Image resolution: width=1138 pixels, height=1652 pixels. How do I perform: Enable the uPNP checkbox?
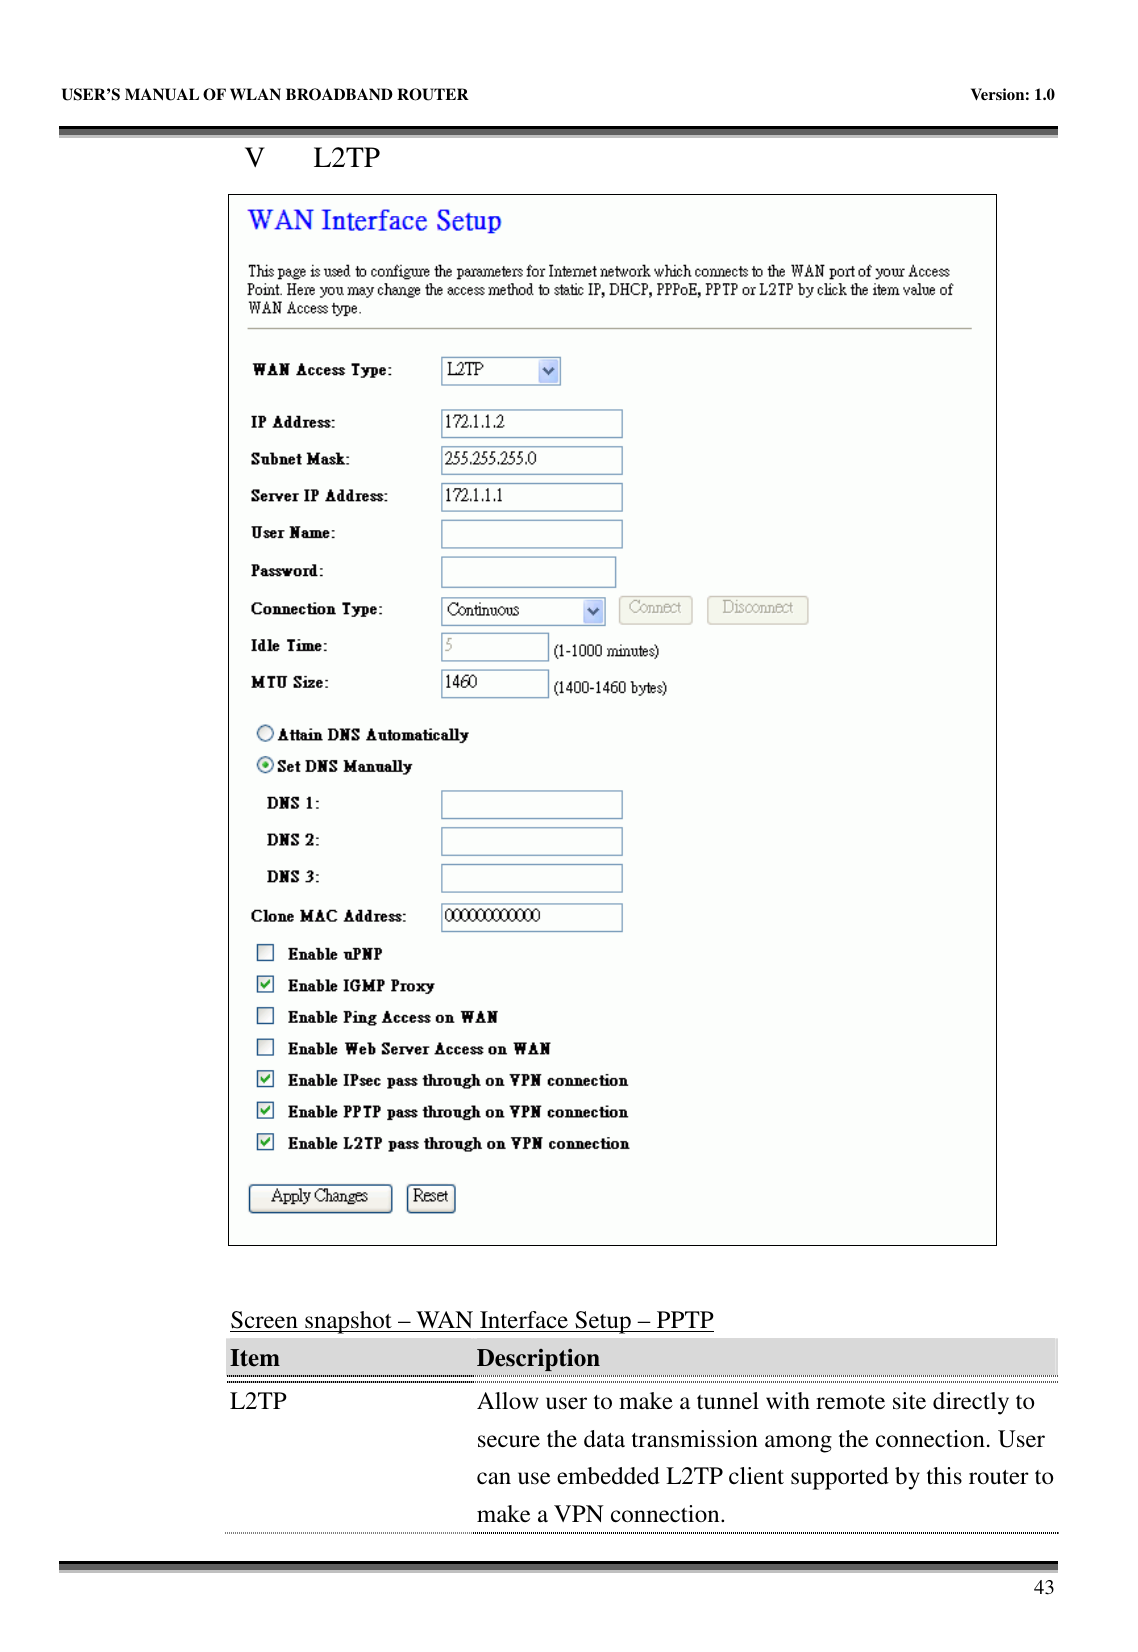[x=265, y=953]
